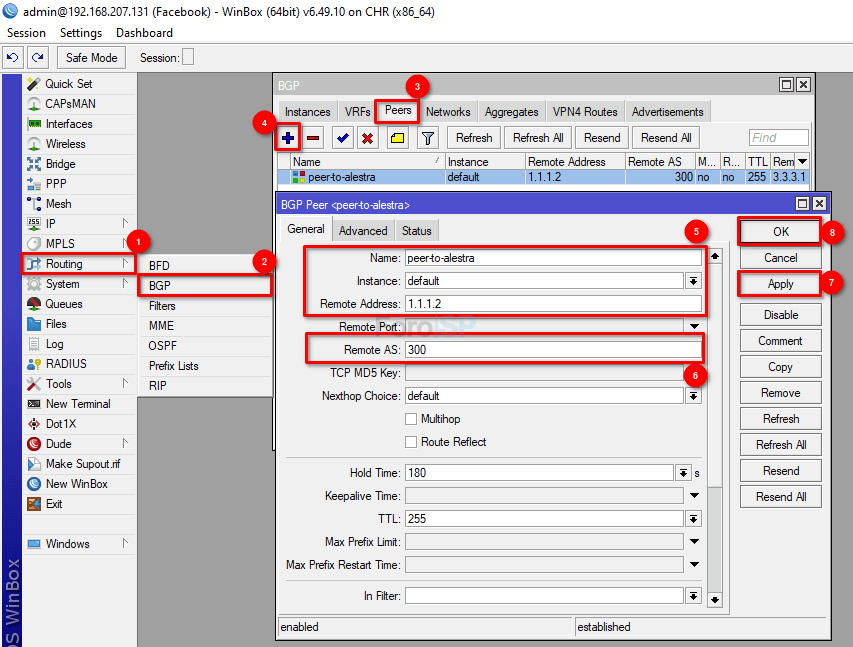
Task: Toggle the Session checkbox in toolbar
Action: tap(188, 58)
